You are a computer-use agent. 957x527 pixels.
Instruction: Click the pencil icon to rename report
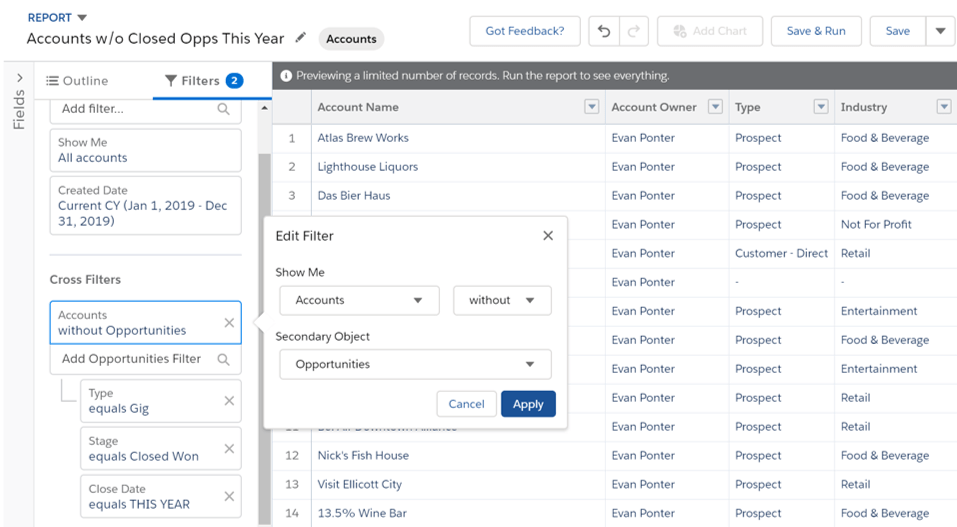click(x=301, y=38)
